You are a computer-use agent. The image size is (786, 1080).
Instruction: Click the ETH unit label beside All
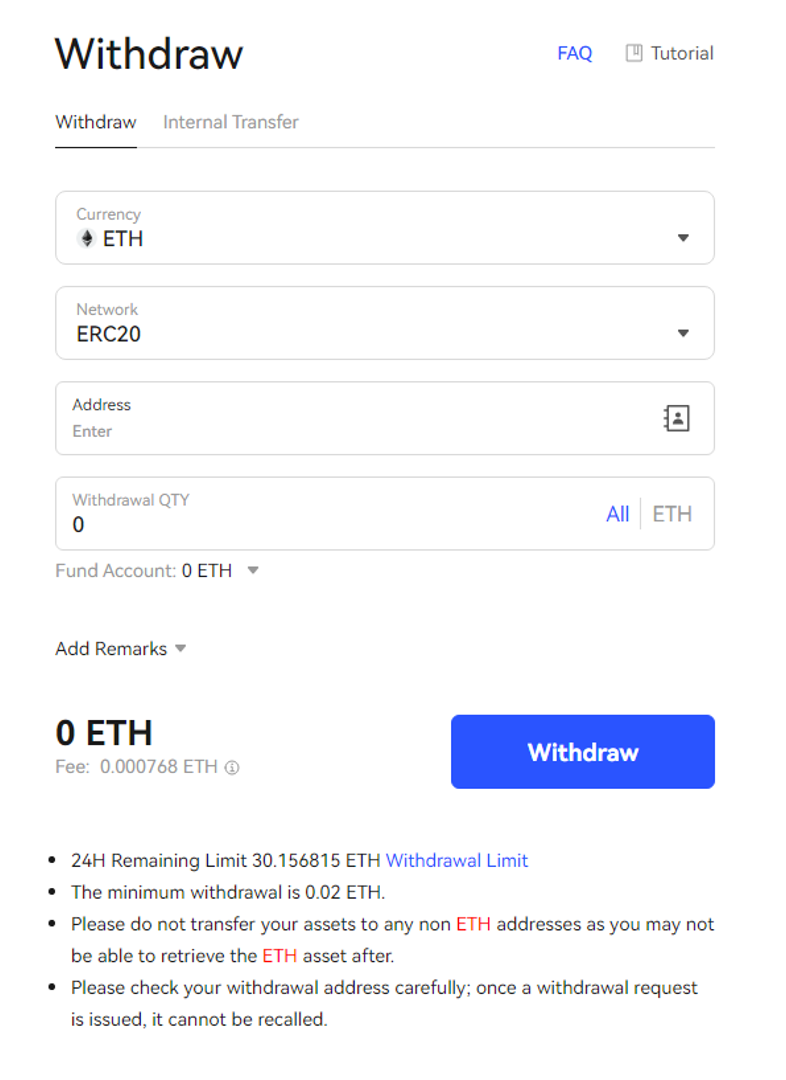click(x=672, y=514)
